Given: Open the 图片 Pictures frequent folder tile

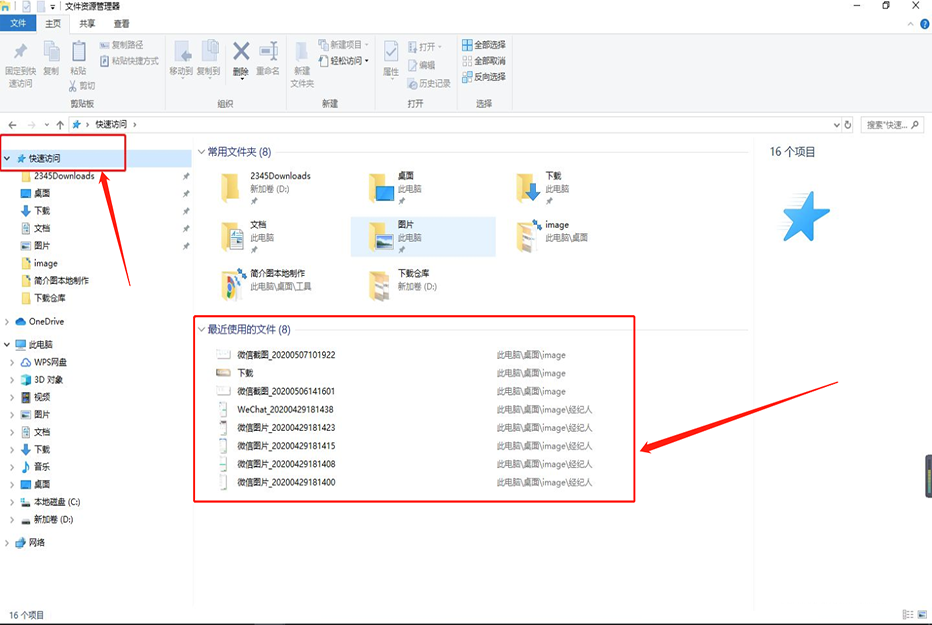Looking at the screenshot, I should (x=423, y=236).
